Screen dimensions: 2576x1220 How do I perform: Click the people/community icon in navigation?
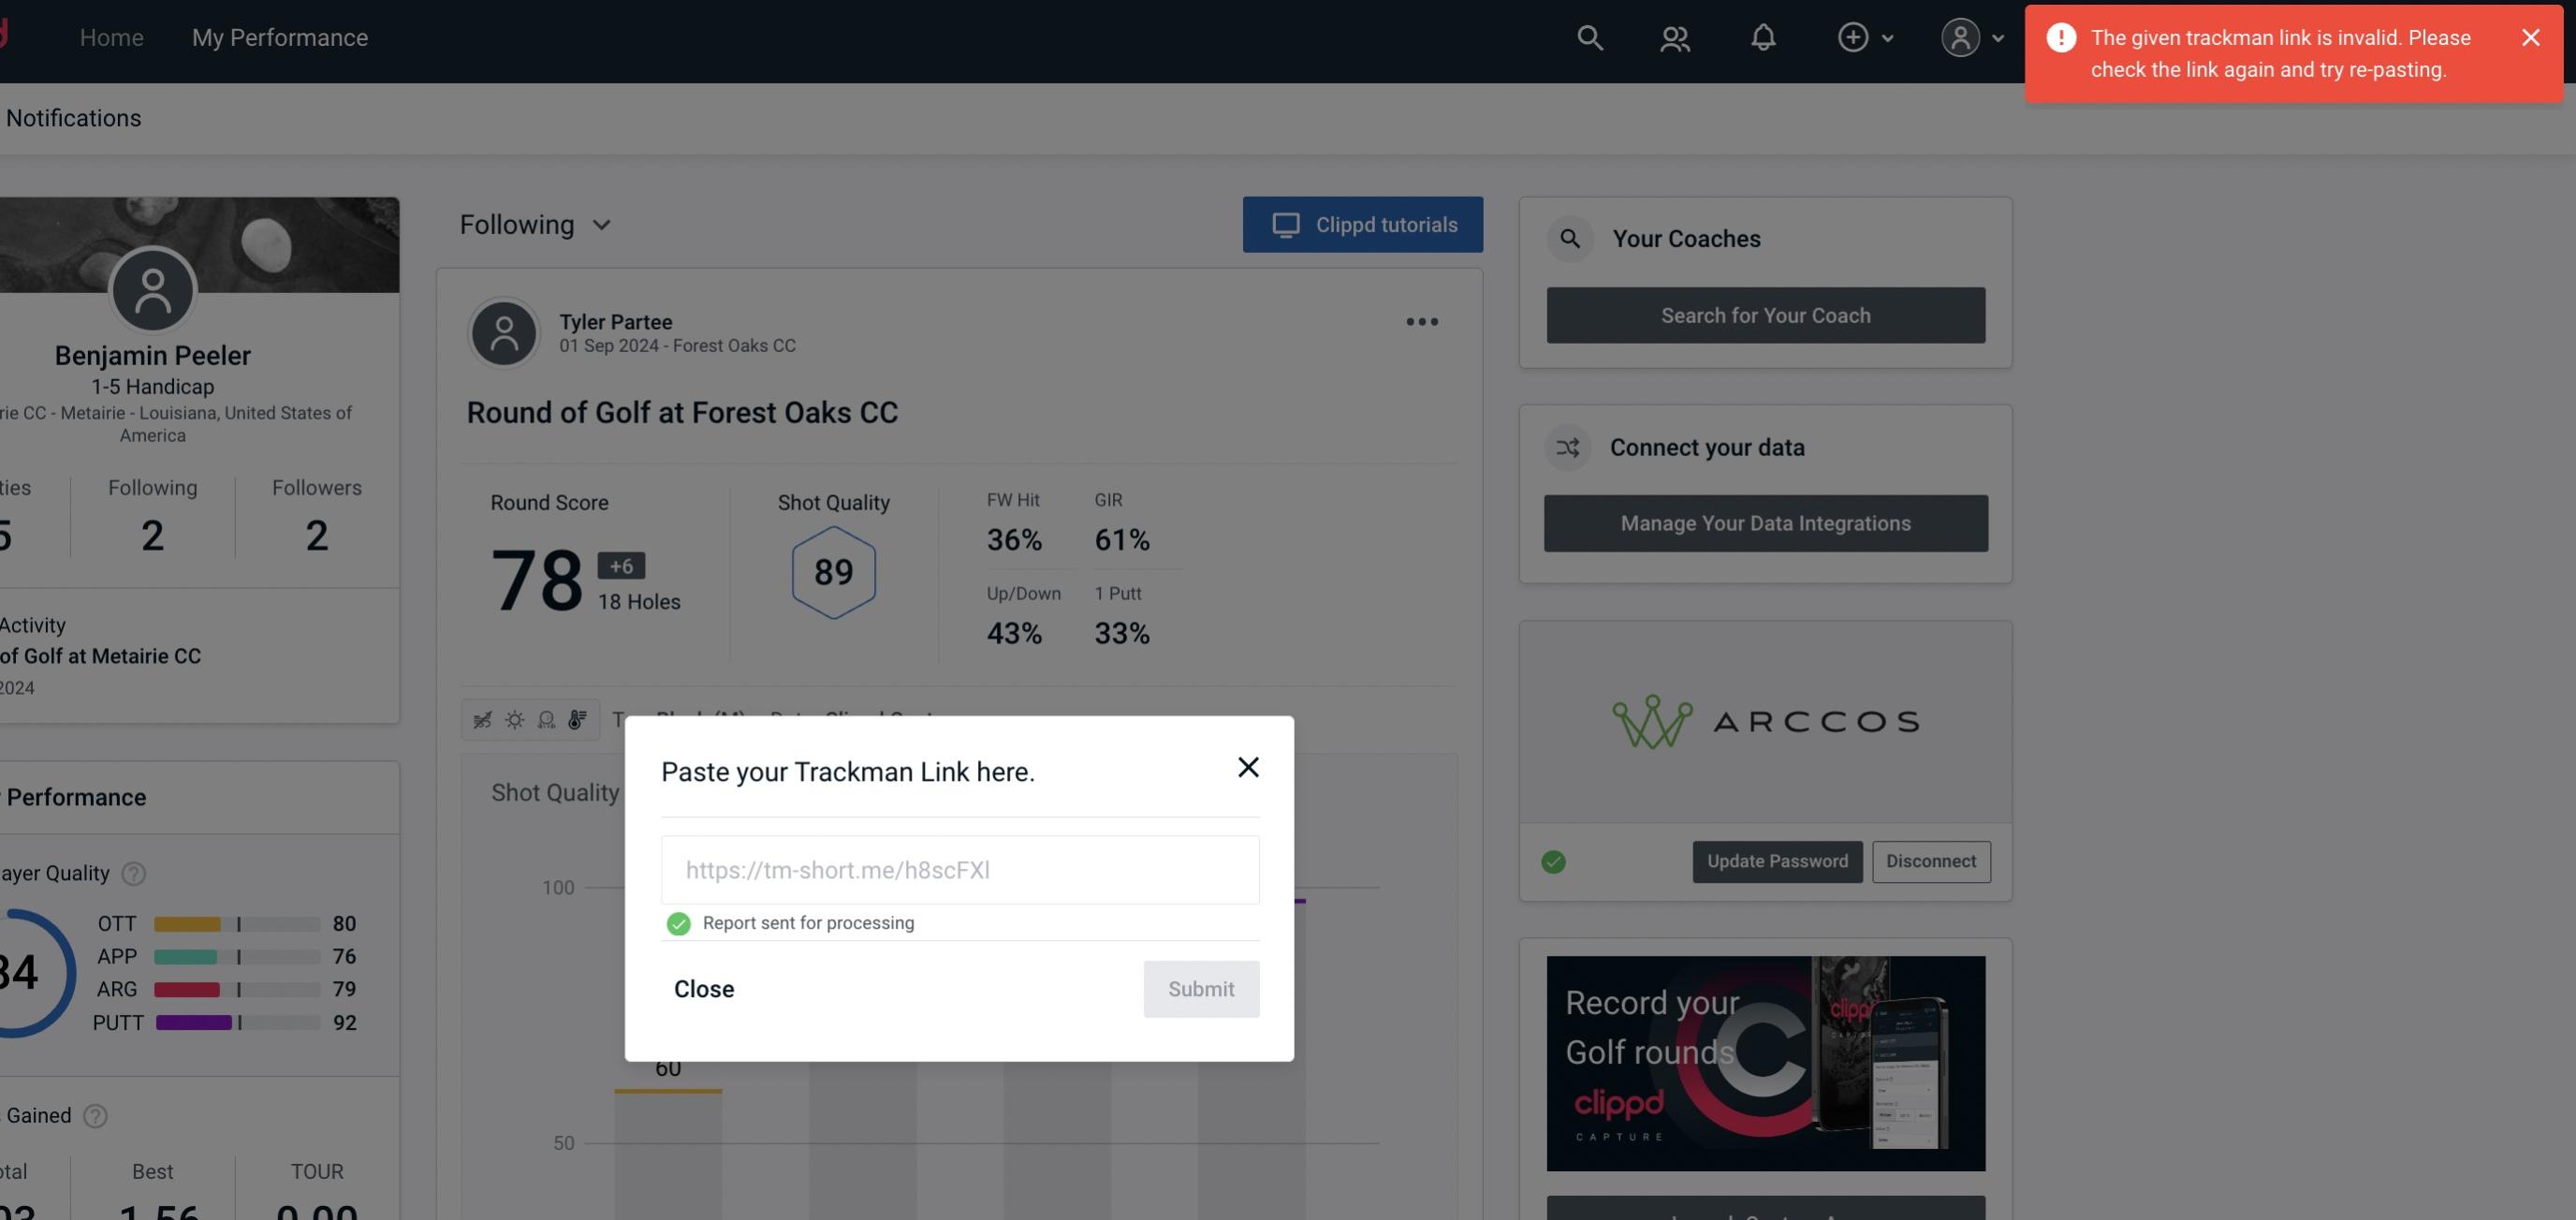coord(1674,37)
